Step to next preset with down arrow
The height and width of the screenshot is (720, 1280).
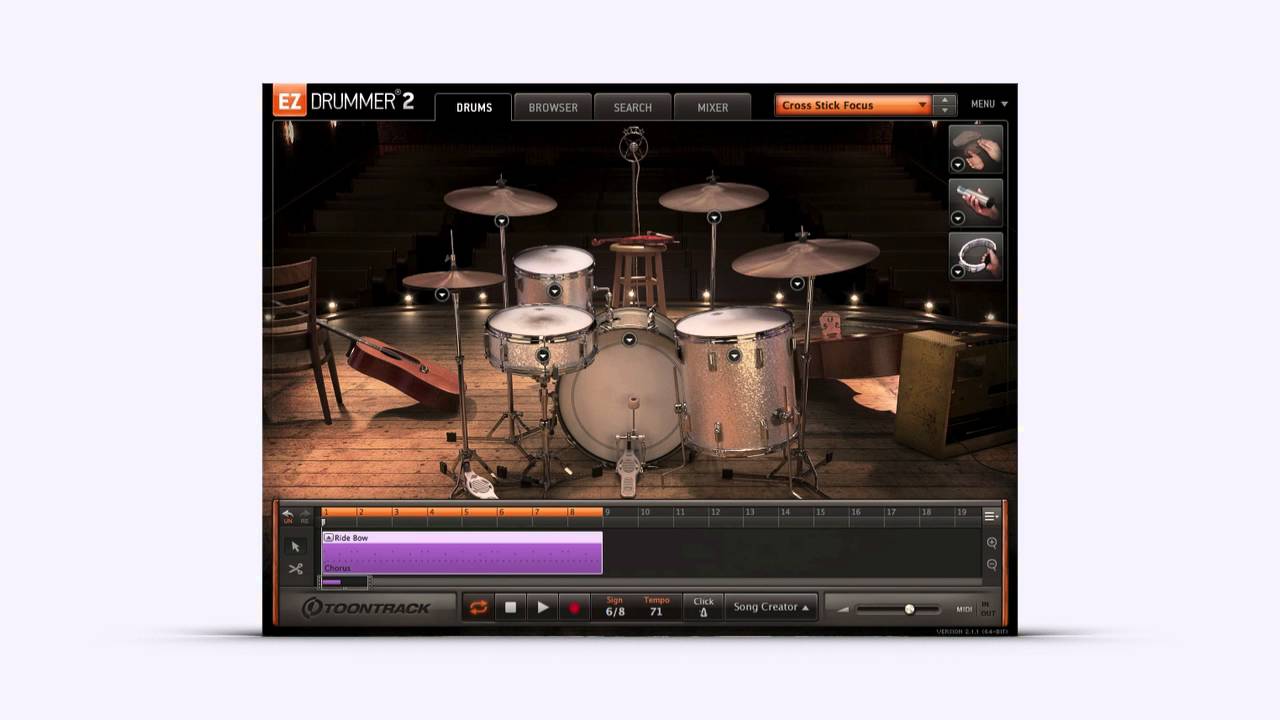pyautogui.click(x=944, y=110)
